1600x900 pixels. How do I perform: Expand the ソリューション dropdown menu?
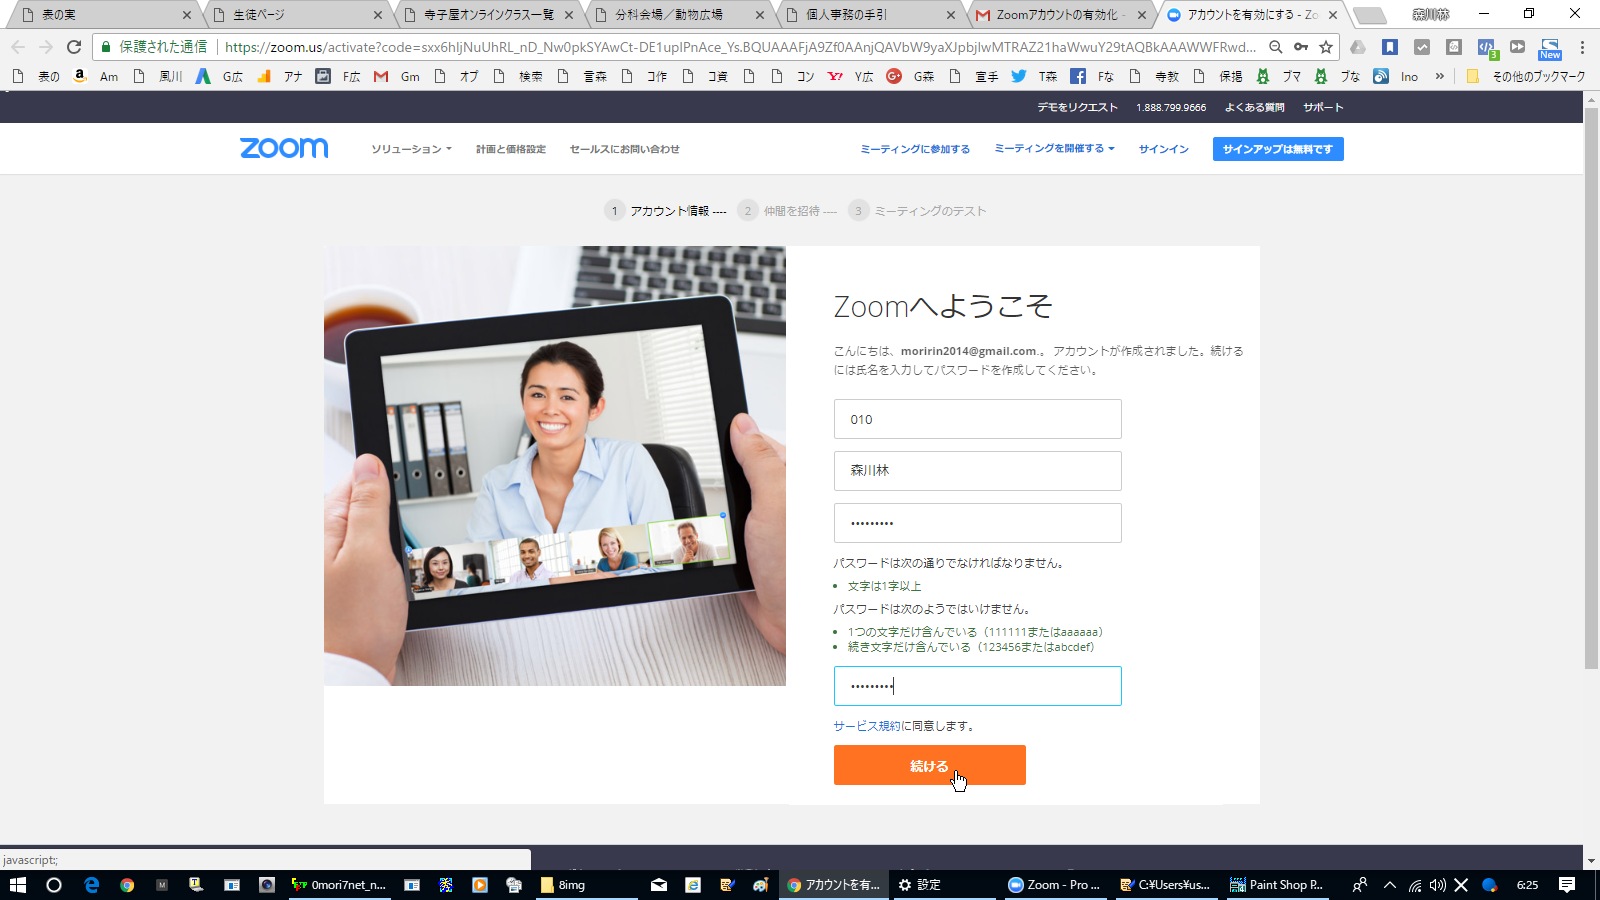tap(411, 149)
